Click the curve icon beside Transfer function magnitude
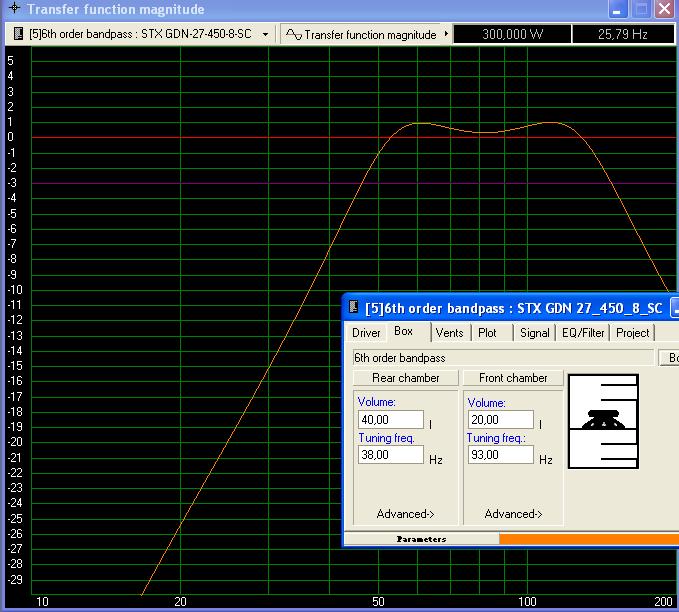Viewport: 679px width, 612px height. [x=293, y=34]
